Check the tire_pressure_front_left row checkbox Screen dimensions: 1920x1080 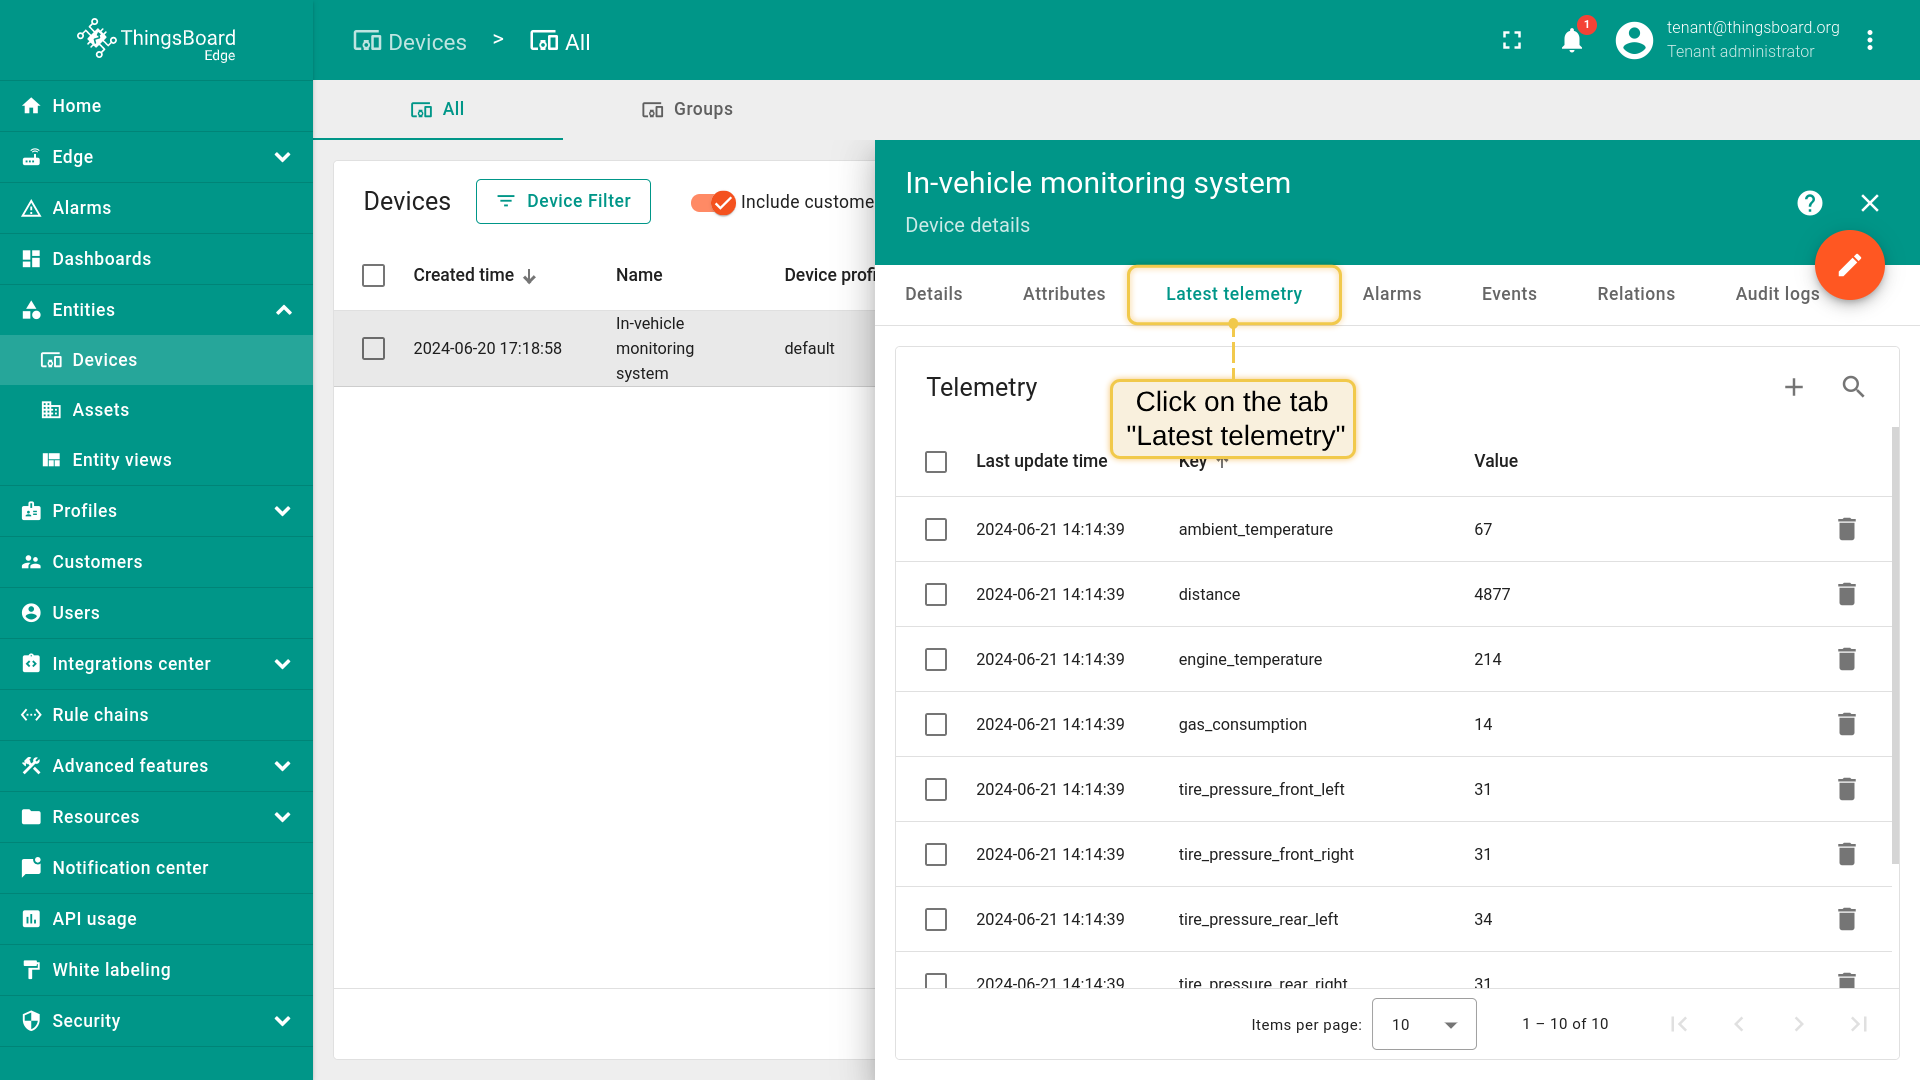tap(936, 789)
